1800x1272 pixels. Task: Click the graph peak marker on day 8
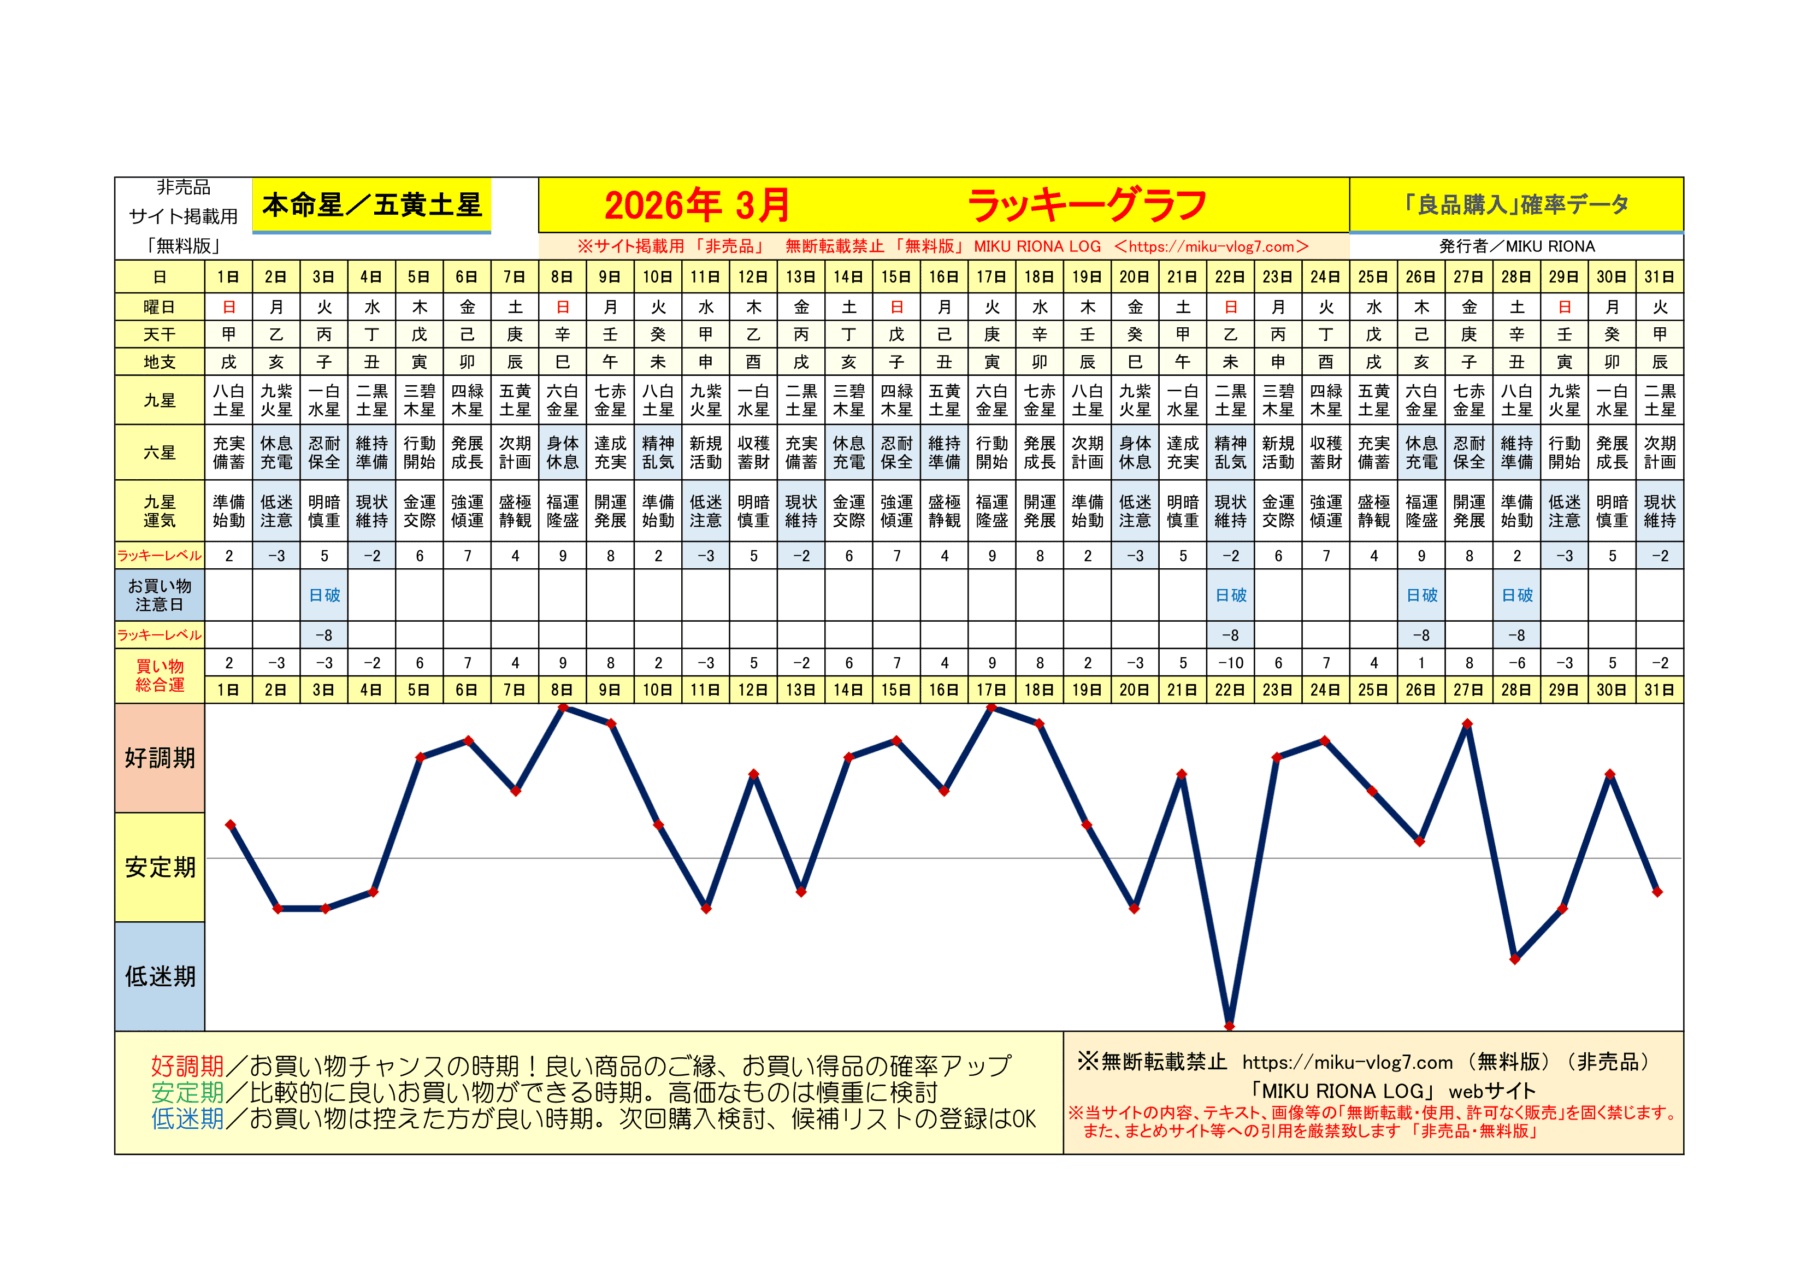click(563, 708)
